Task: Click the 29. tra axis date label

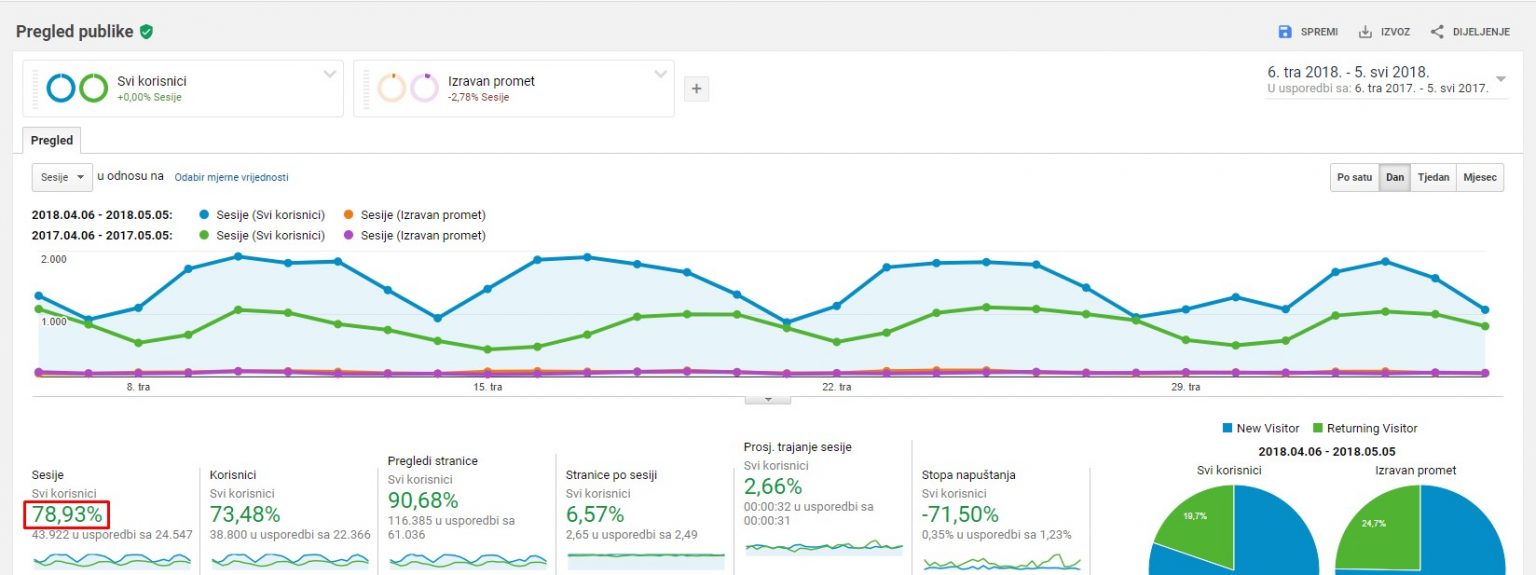Action: (1184, 387)
